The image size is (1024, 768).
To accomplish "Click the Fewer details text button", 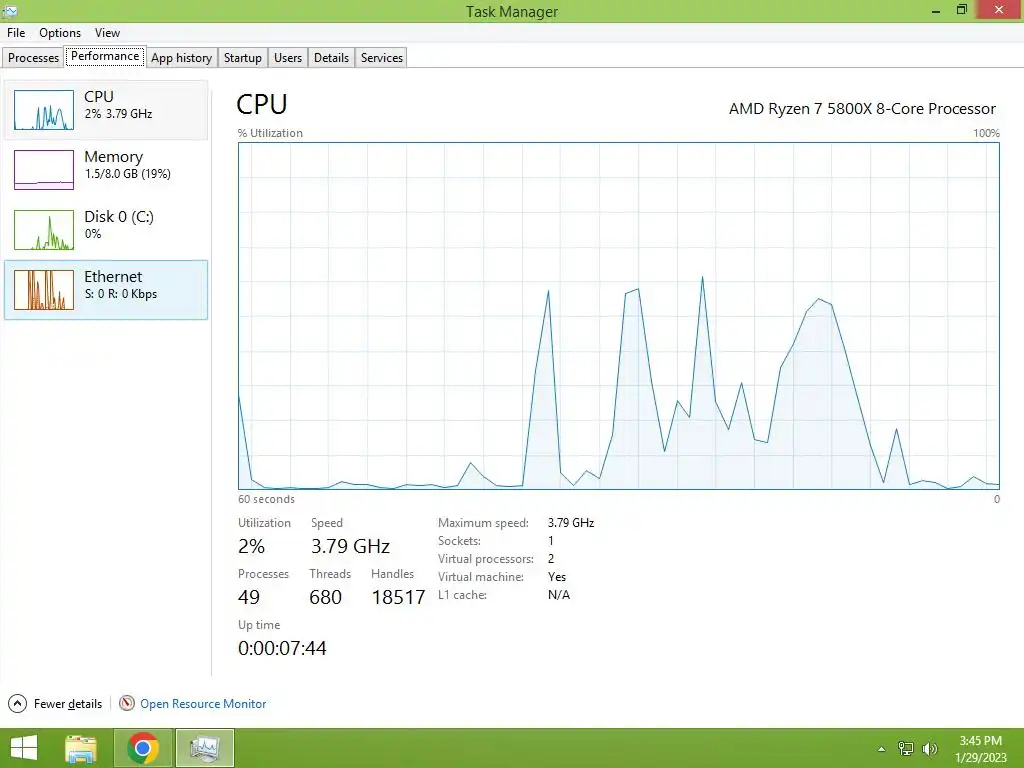I will (68, 703).
